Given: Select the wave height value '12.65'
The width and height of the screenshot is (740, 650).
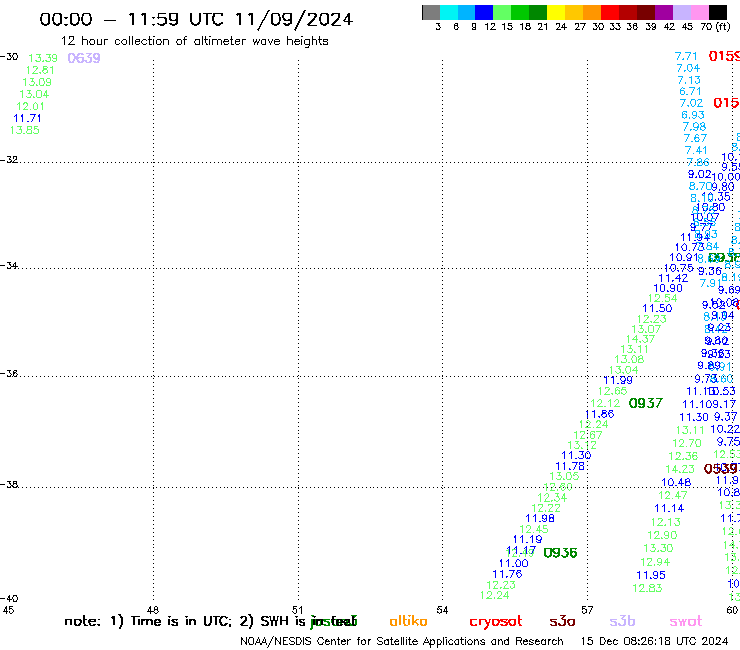Looking at the screenshot, I should [613, 391].
